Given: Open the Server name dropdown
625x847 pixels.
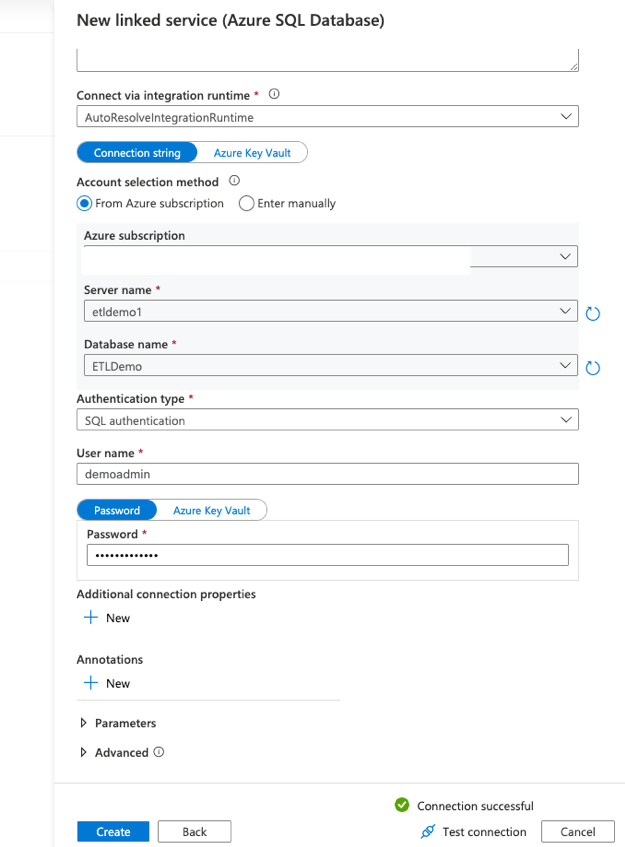Looking at the screenshot, I should tap(327, 312).
